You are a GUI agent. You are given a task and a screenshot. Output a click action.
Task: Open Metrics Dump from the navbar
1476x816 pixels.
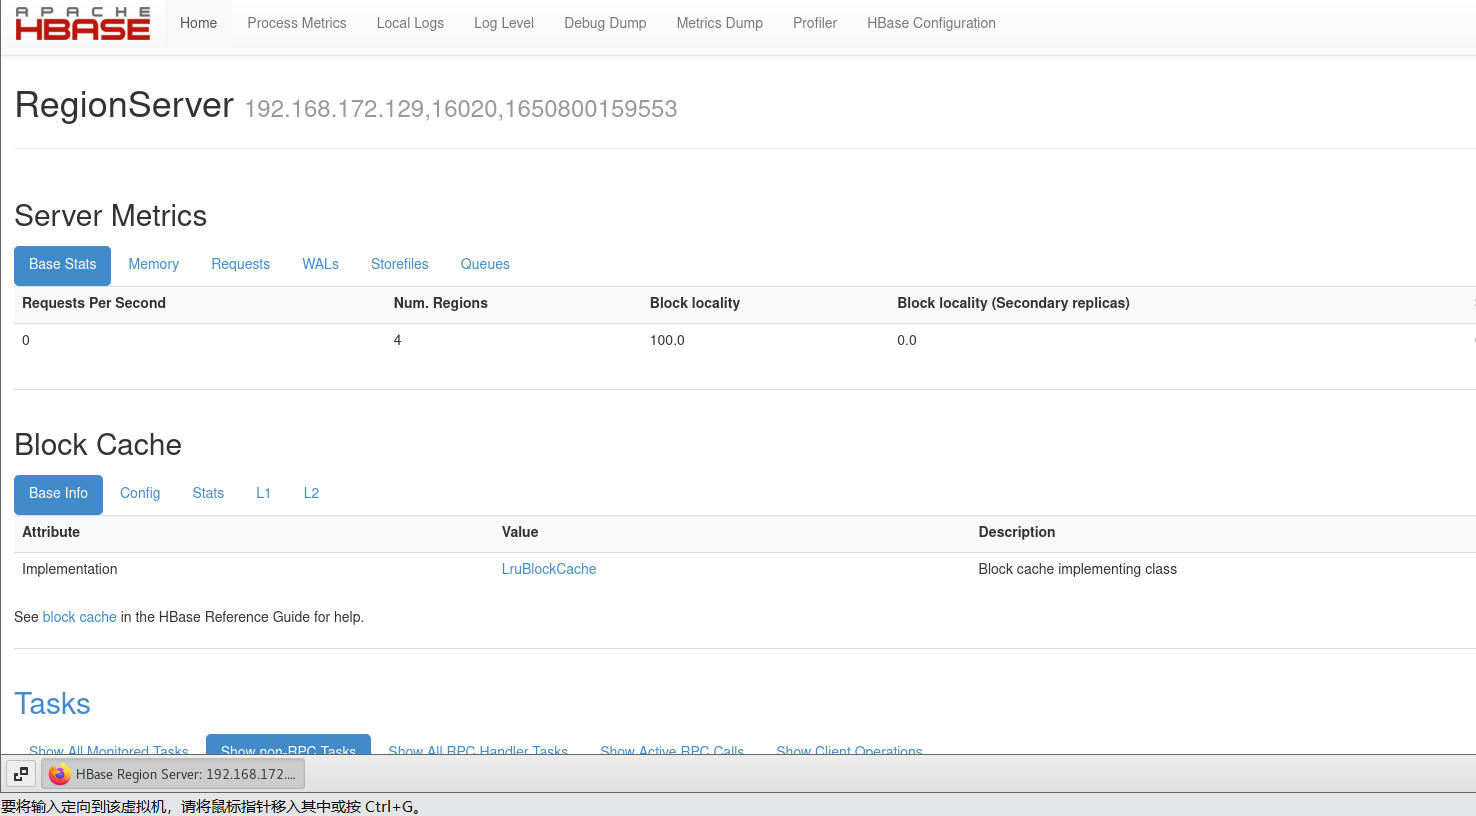[x=720, y=23]
